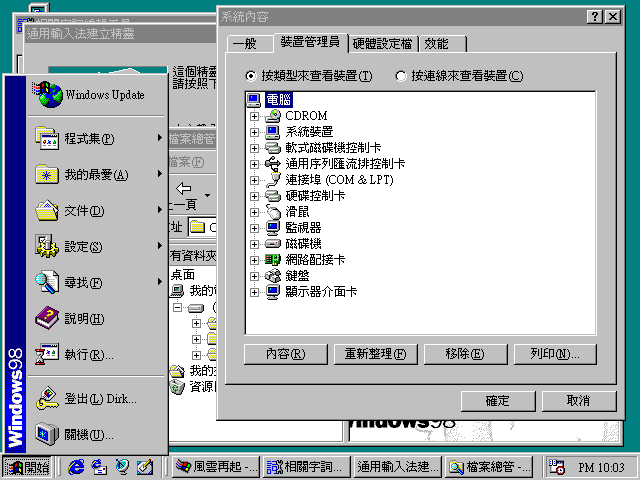Expand the 軟式磁碟機控制卡 node
This screenshot has height=480, width=640.
pos(254,148)
